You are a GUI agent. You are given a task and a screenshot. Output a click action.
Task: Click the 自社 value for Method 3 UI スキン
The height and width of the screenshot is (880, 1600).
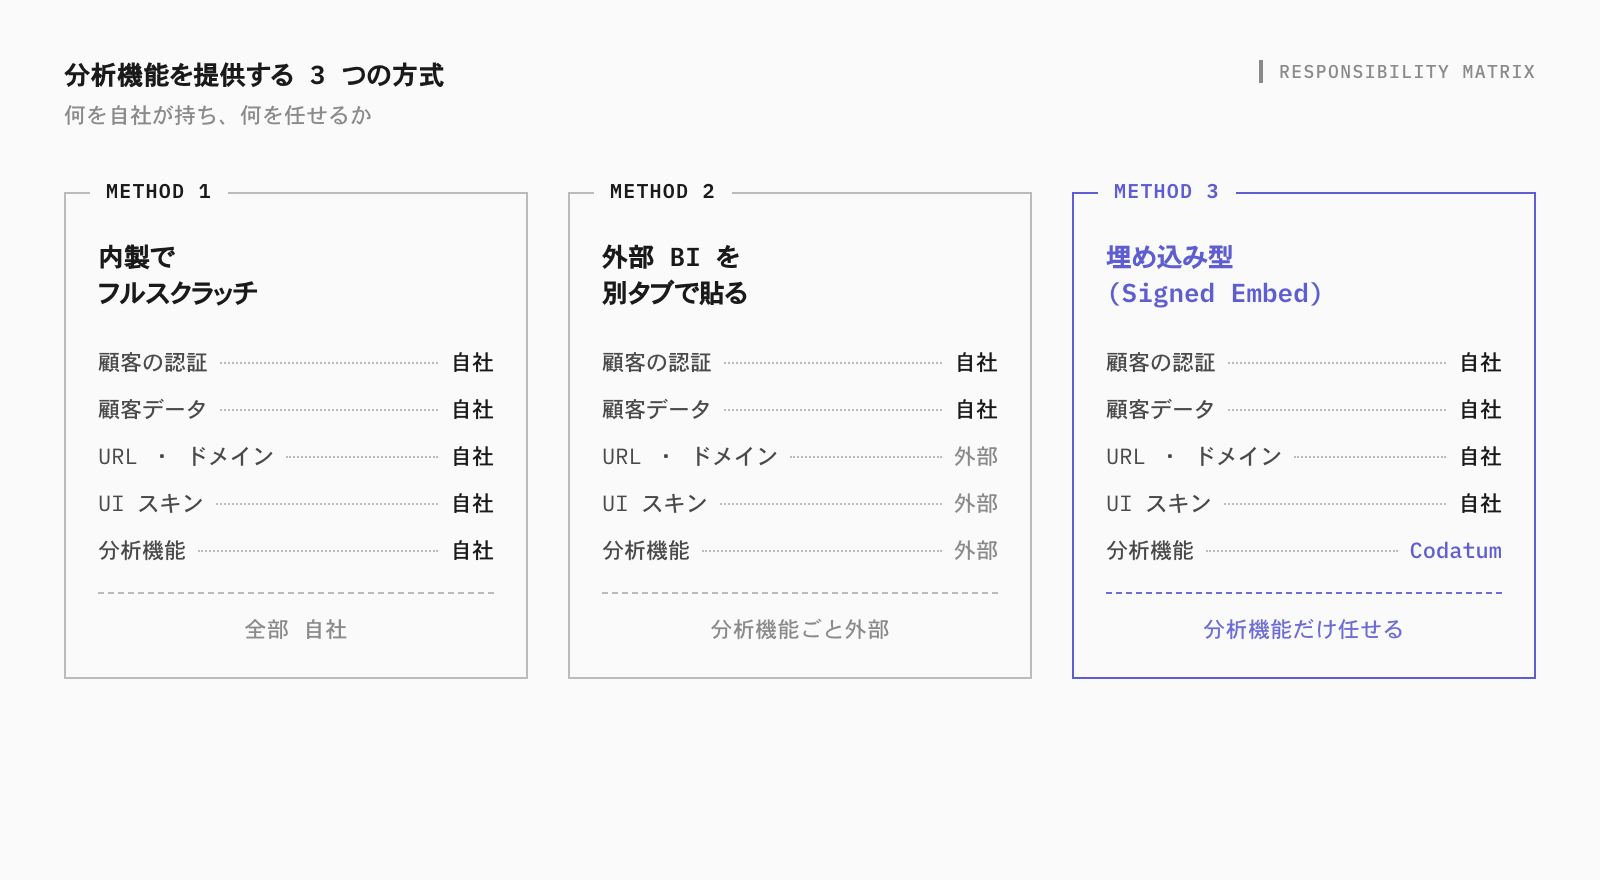1481,503
